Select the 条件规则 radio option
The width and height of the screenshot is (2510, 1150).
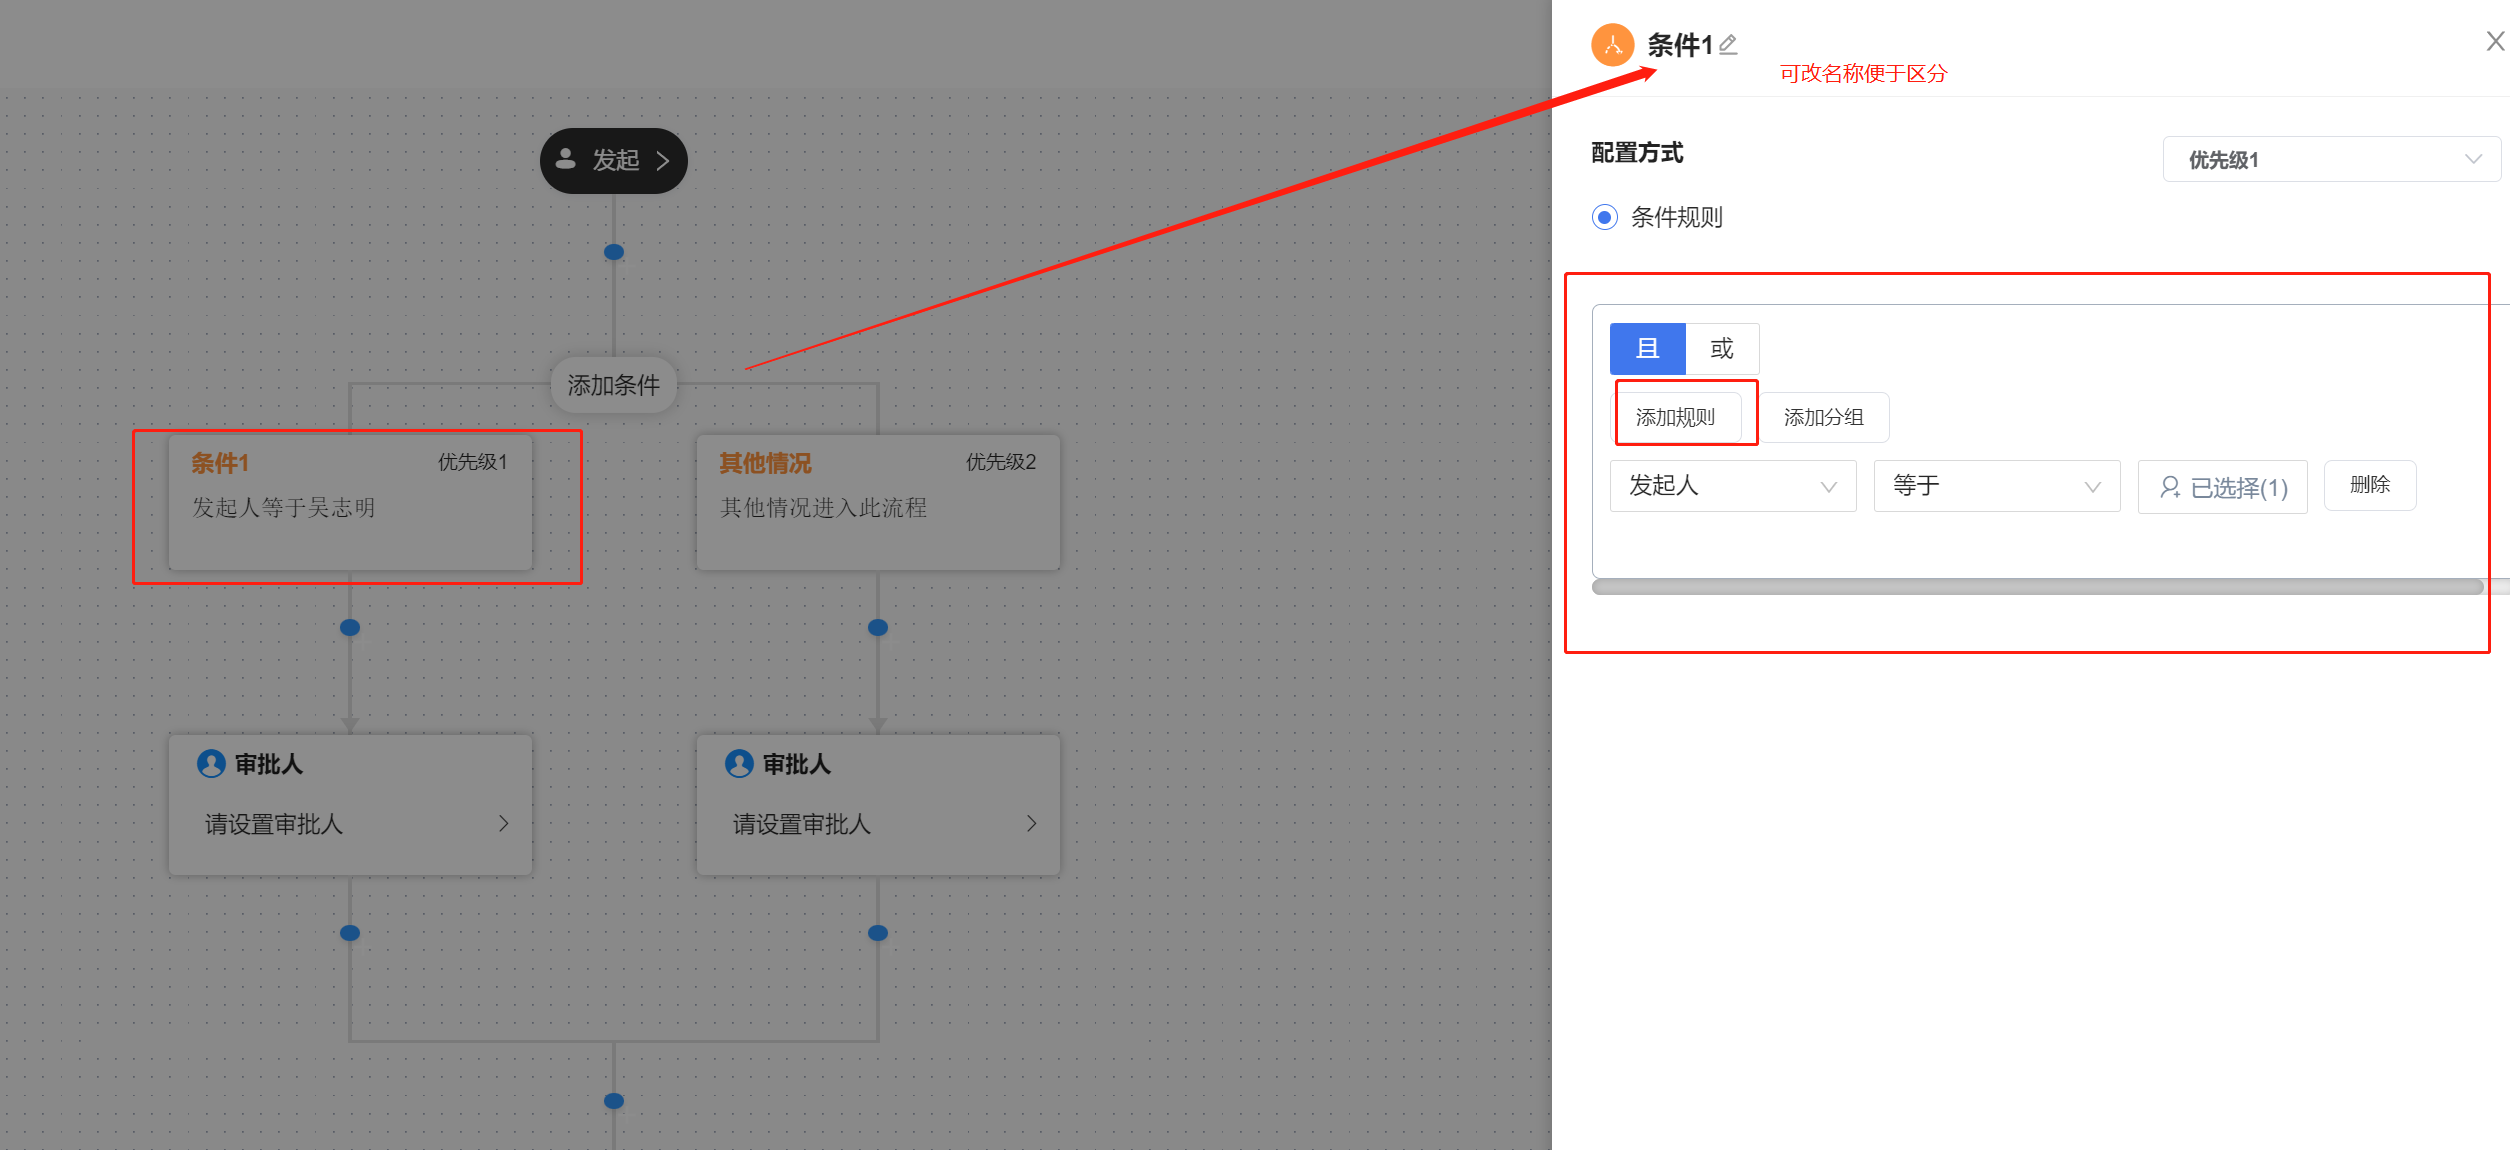pyautogui.click(x=1605, y=217)
